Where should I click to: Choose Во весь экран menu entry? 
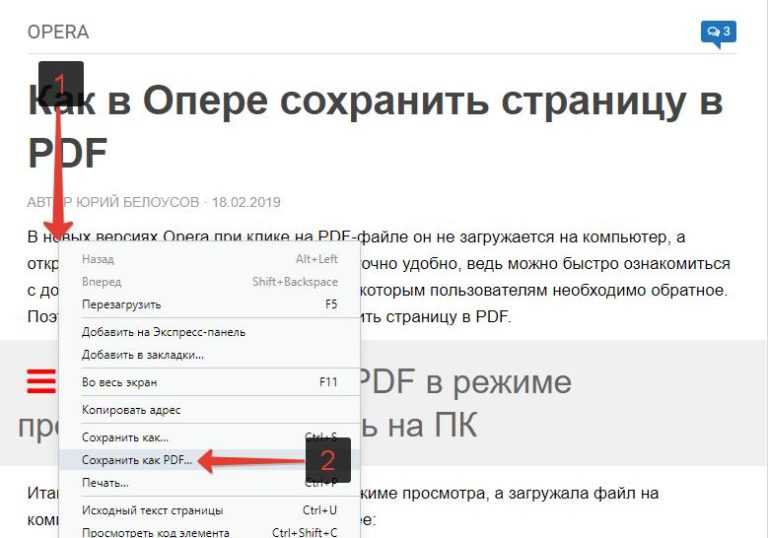point(210,382)
